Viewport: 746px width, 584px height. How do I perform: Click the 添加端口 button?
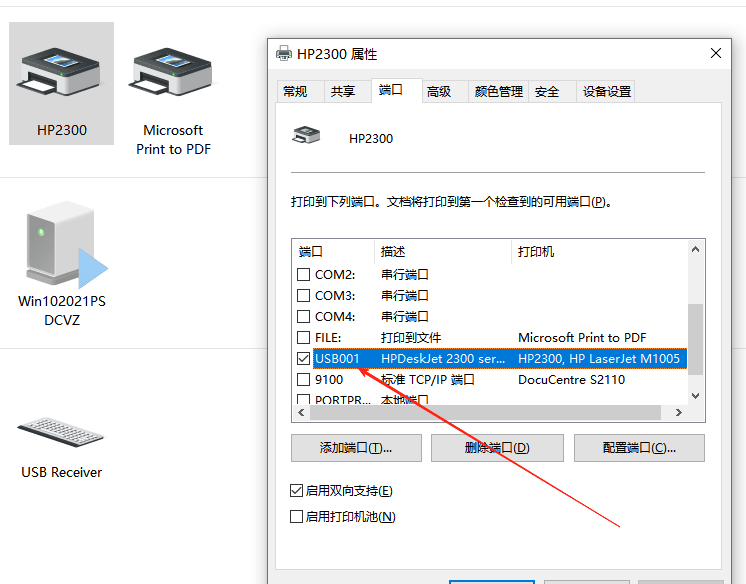point(355,448)
